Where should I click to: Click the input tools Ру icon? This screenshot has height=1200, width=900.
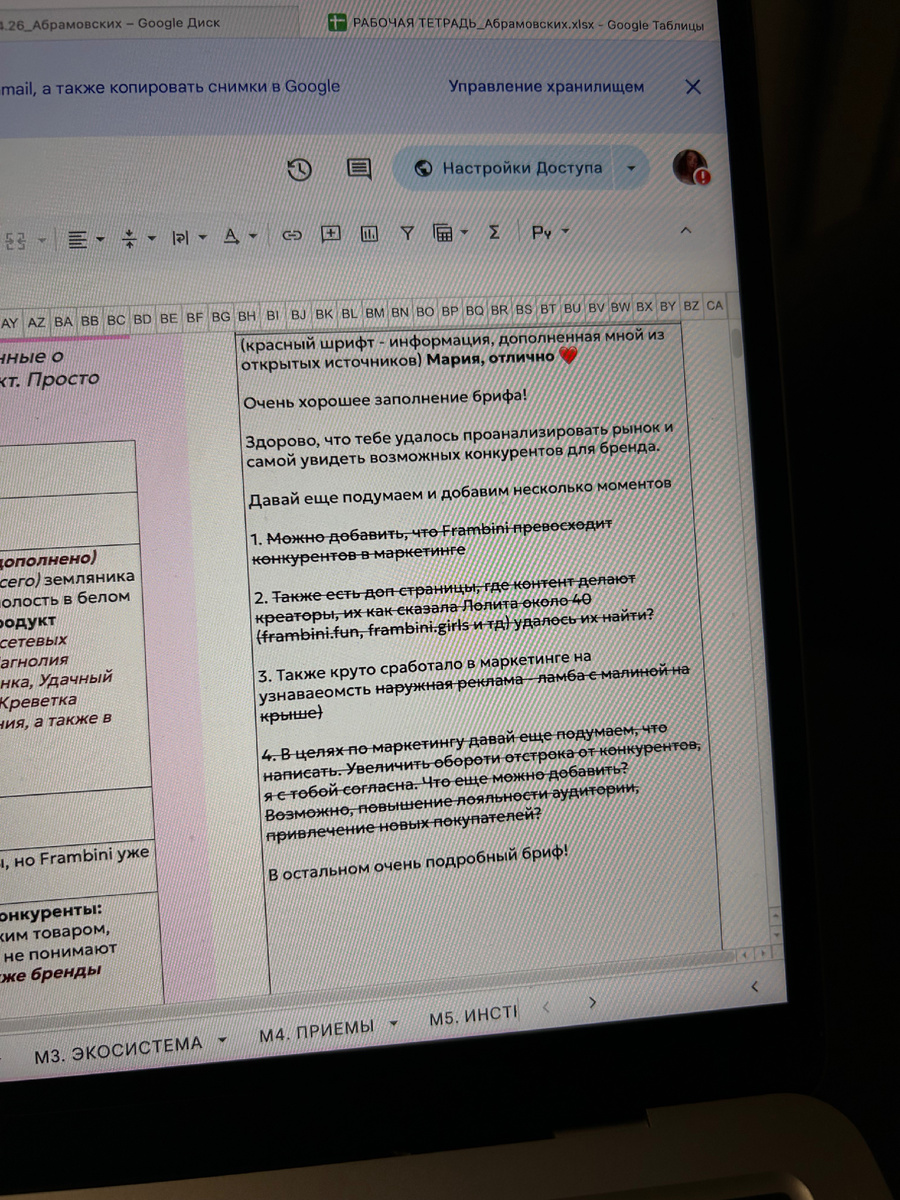(x=542, y=232)
